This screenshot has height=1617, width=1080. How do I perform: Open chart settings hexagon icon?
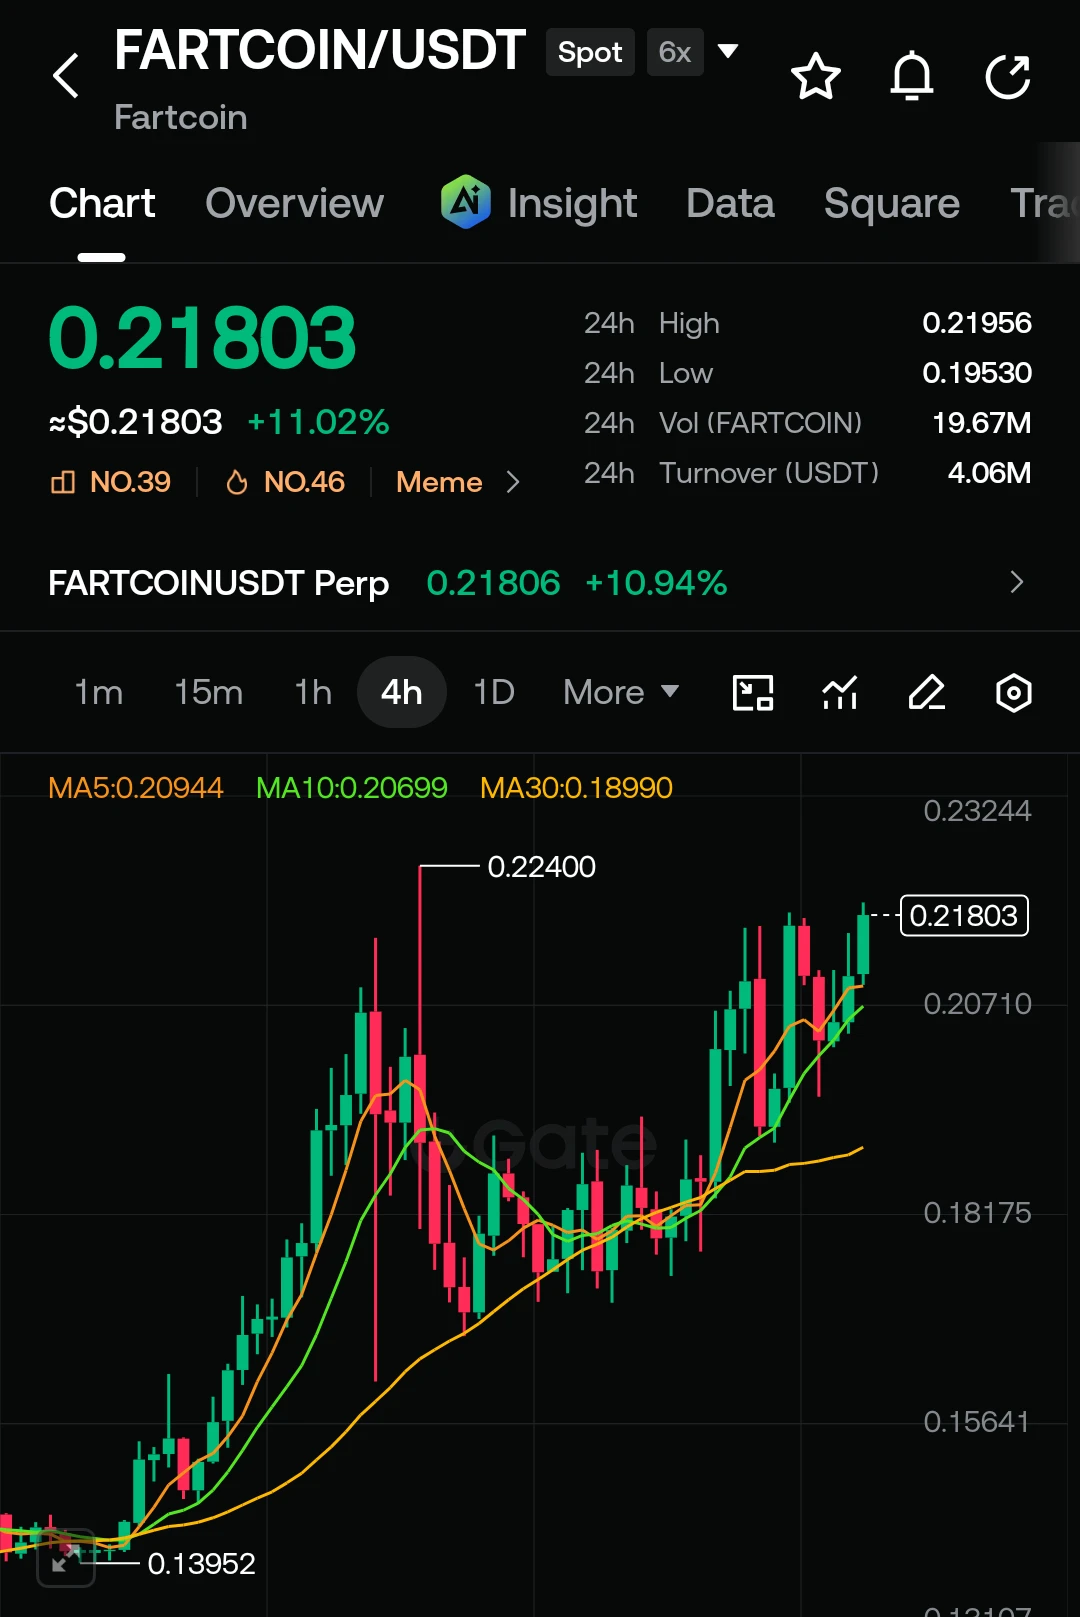pos(1014,692)
